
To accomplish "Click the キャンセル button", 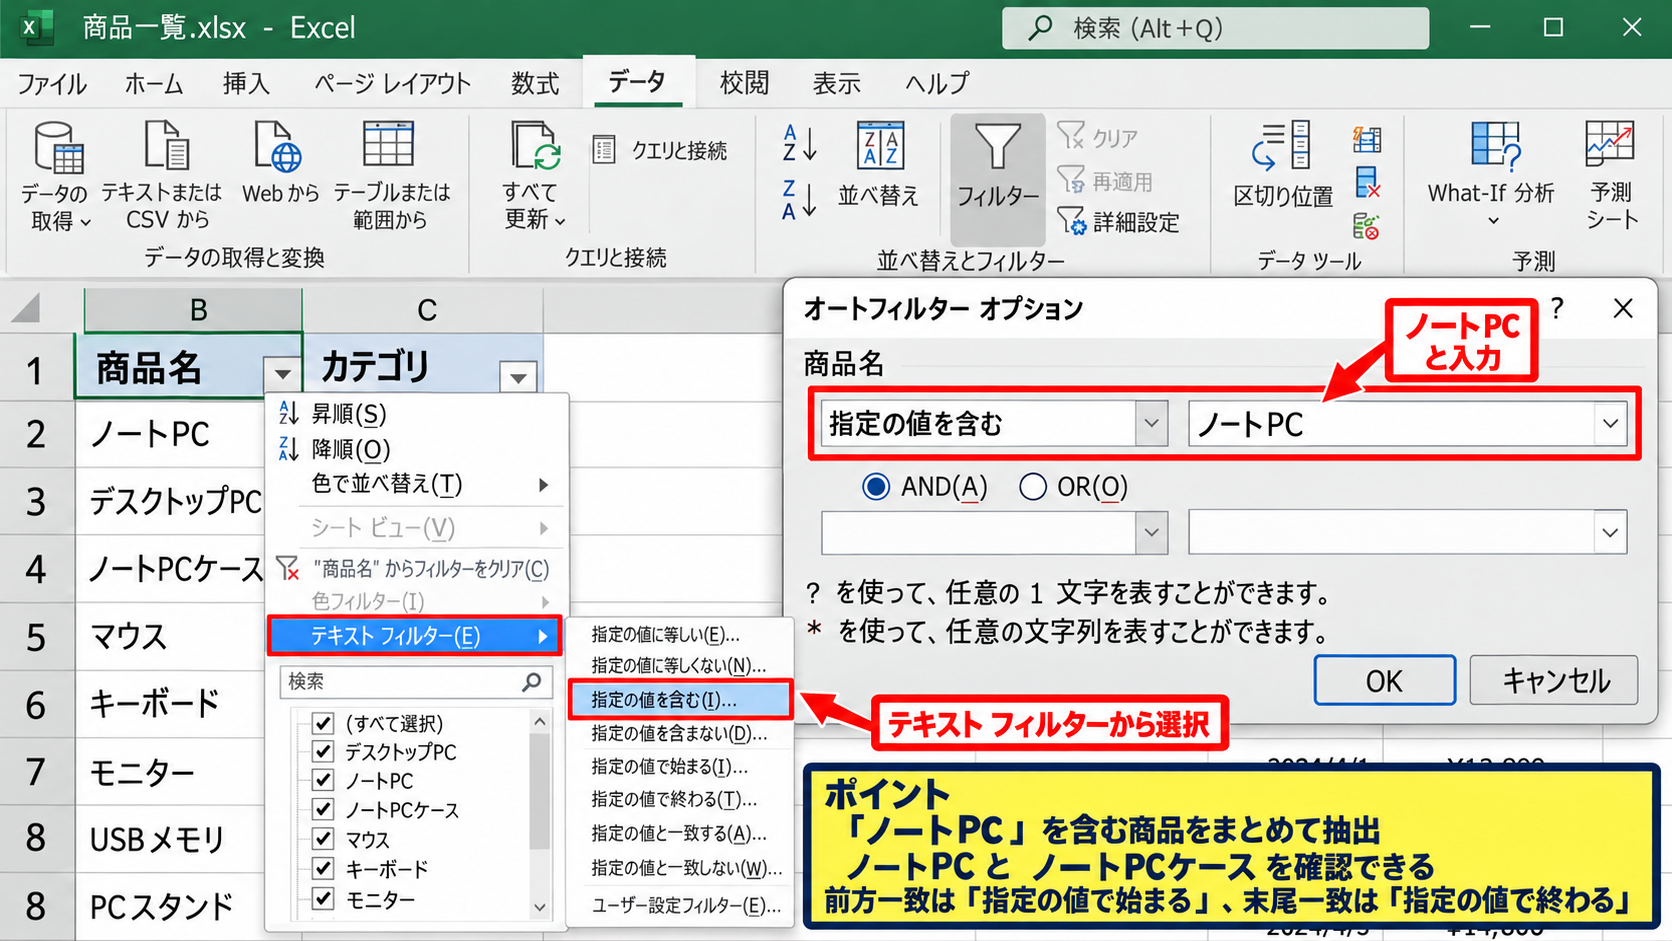I will pyautogui.click(x=1554, y=681).
